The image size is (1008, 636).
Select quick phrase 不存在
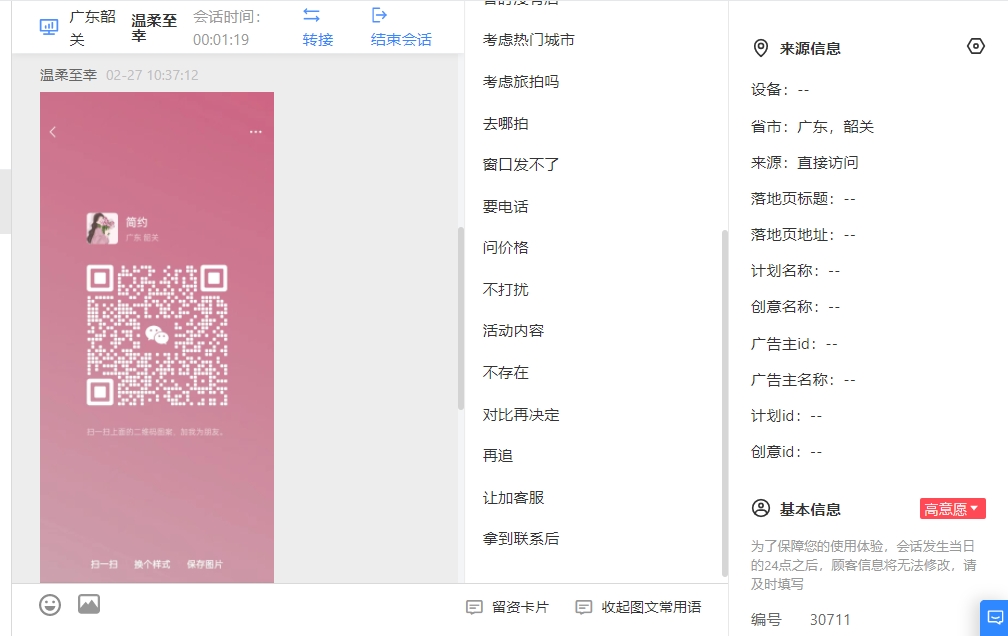pos(505,372)
